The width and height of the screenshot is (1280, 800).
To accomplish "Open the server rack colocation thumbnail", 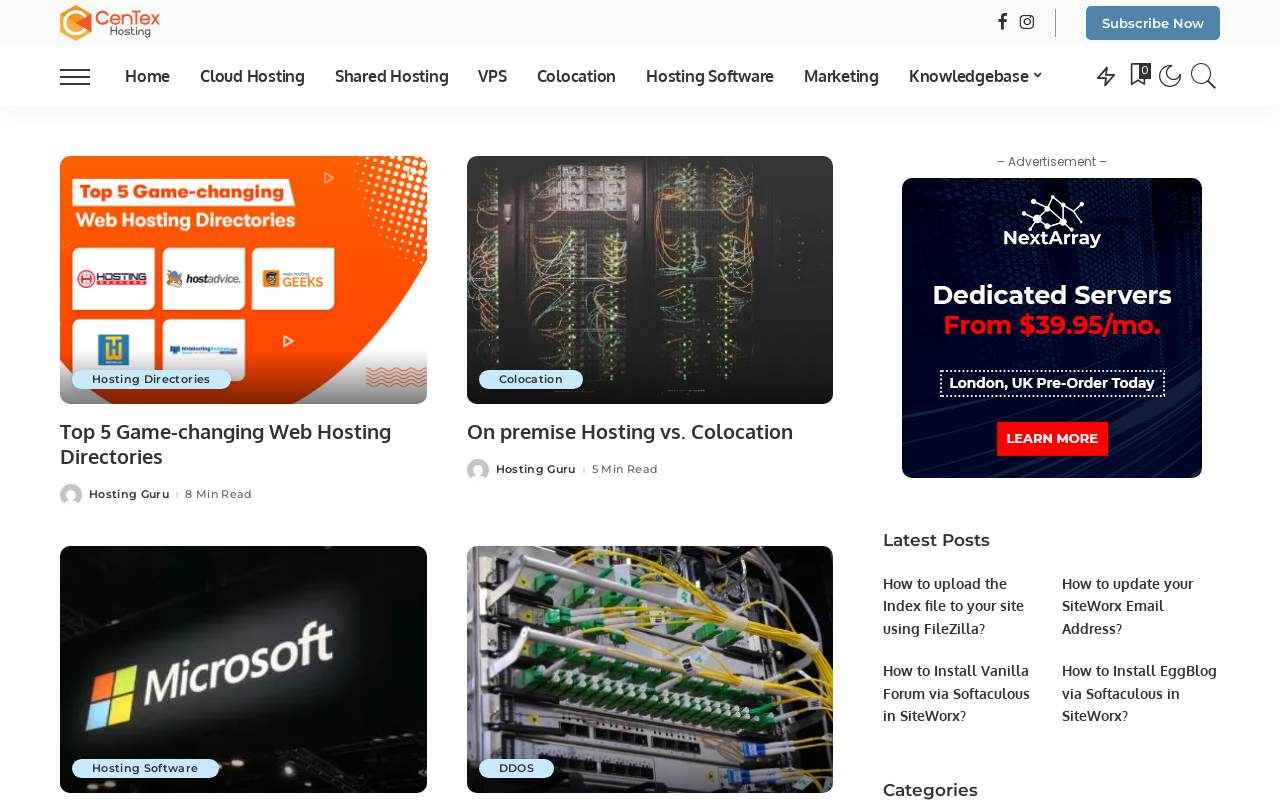I will click(650, 280).
